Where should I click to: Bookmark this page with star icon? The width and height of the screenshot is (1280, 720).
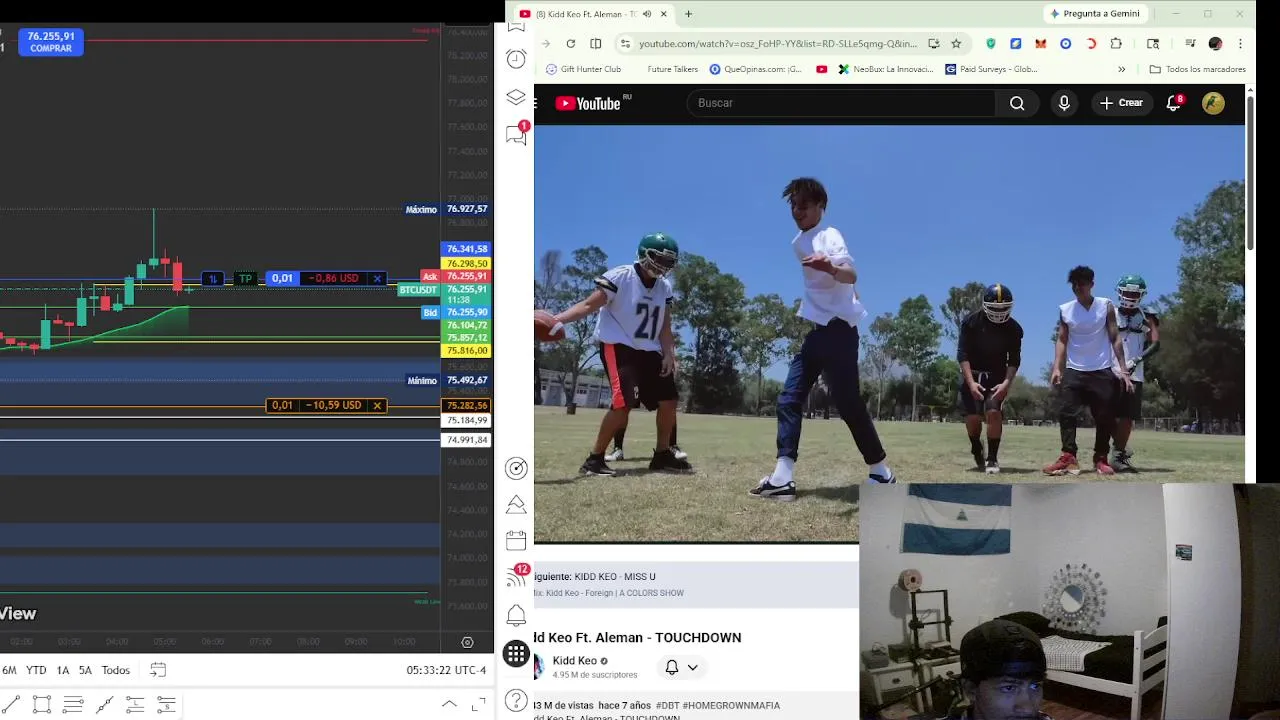point(956,43)
